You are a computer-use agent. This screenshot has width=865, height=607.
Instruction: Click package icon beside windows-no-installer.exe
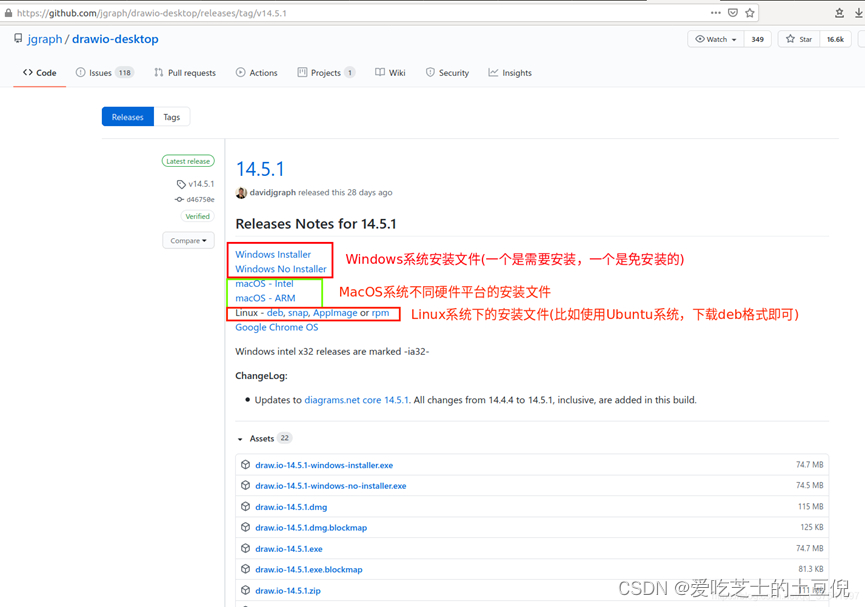(x=245, y=486)
